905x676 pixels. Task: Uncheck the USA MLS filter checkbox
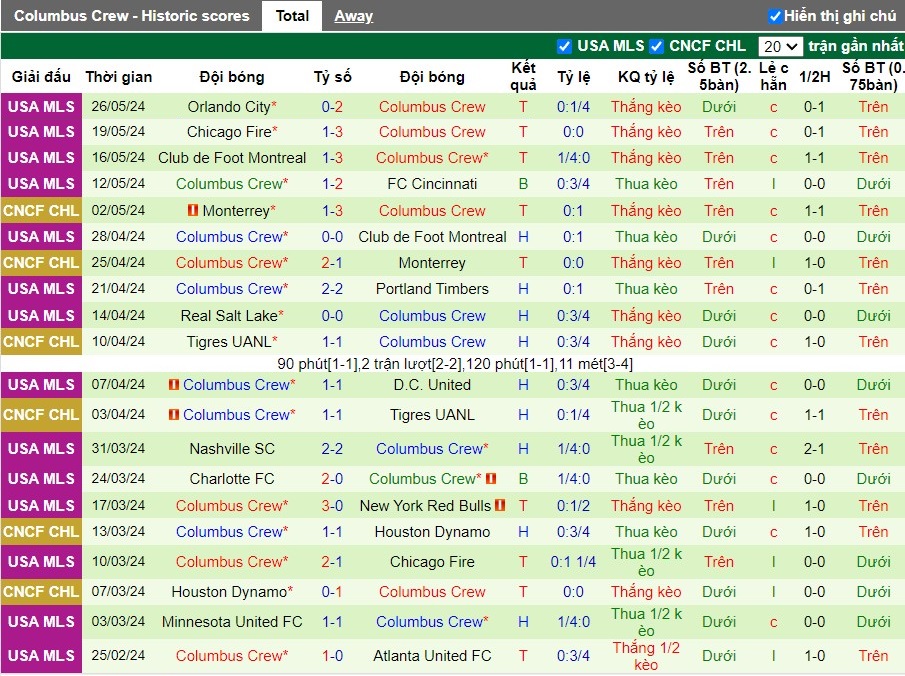[x=564, y=46]
